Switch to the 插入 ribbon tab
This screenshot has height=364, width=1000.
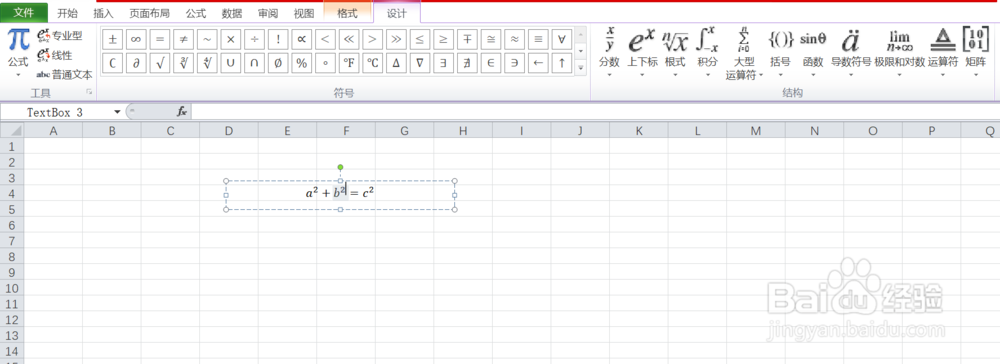(103, 13)
